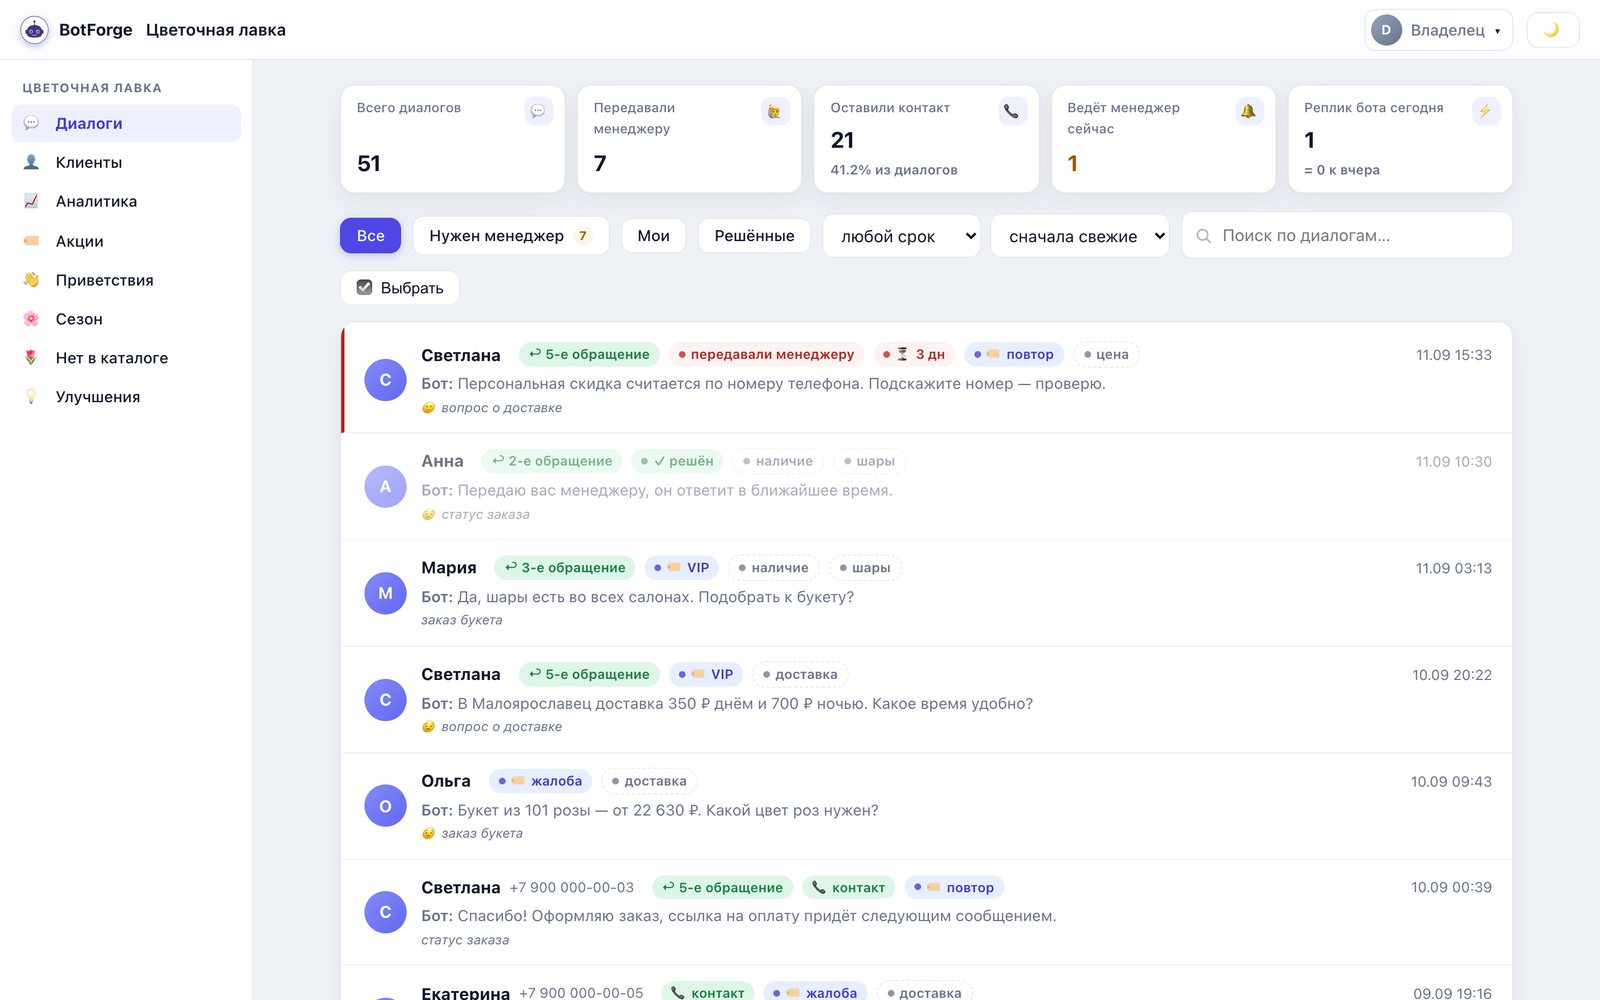
Task: Click the цена tag on Светлана row
Action: [1106, 354]
